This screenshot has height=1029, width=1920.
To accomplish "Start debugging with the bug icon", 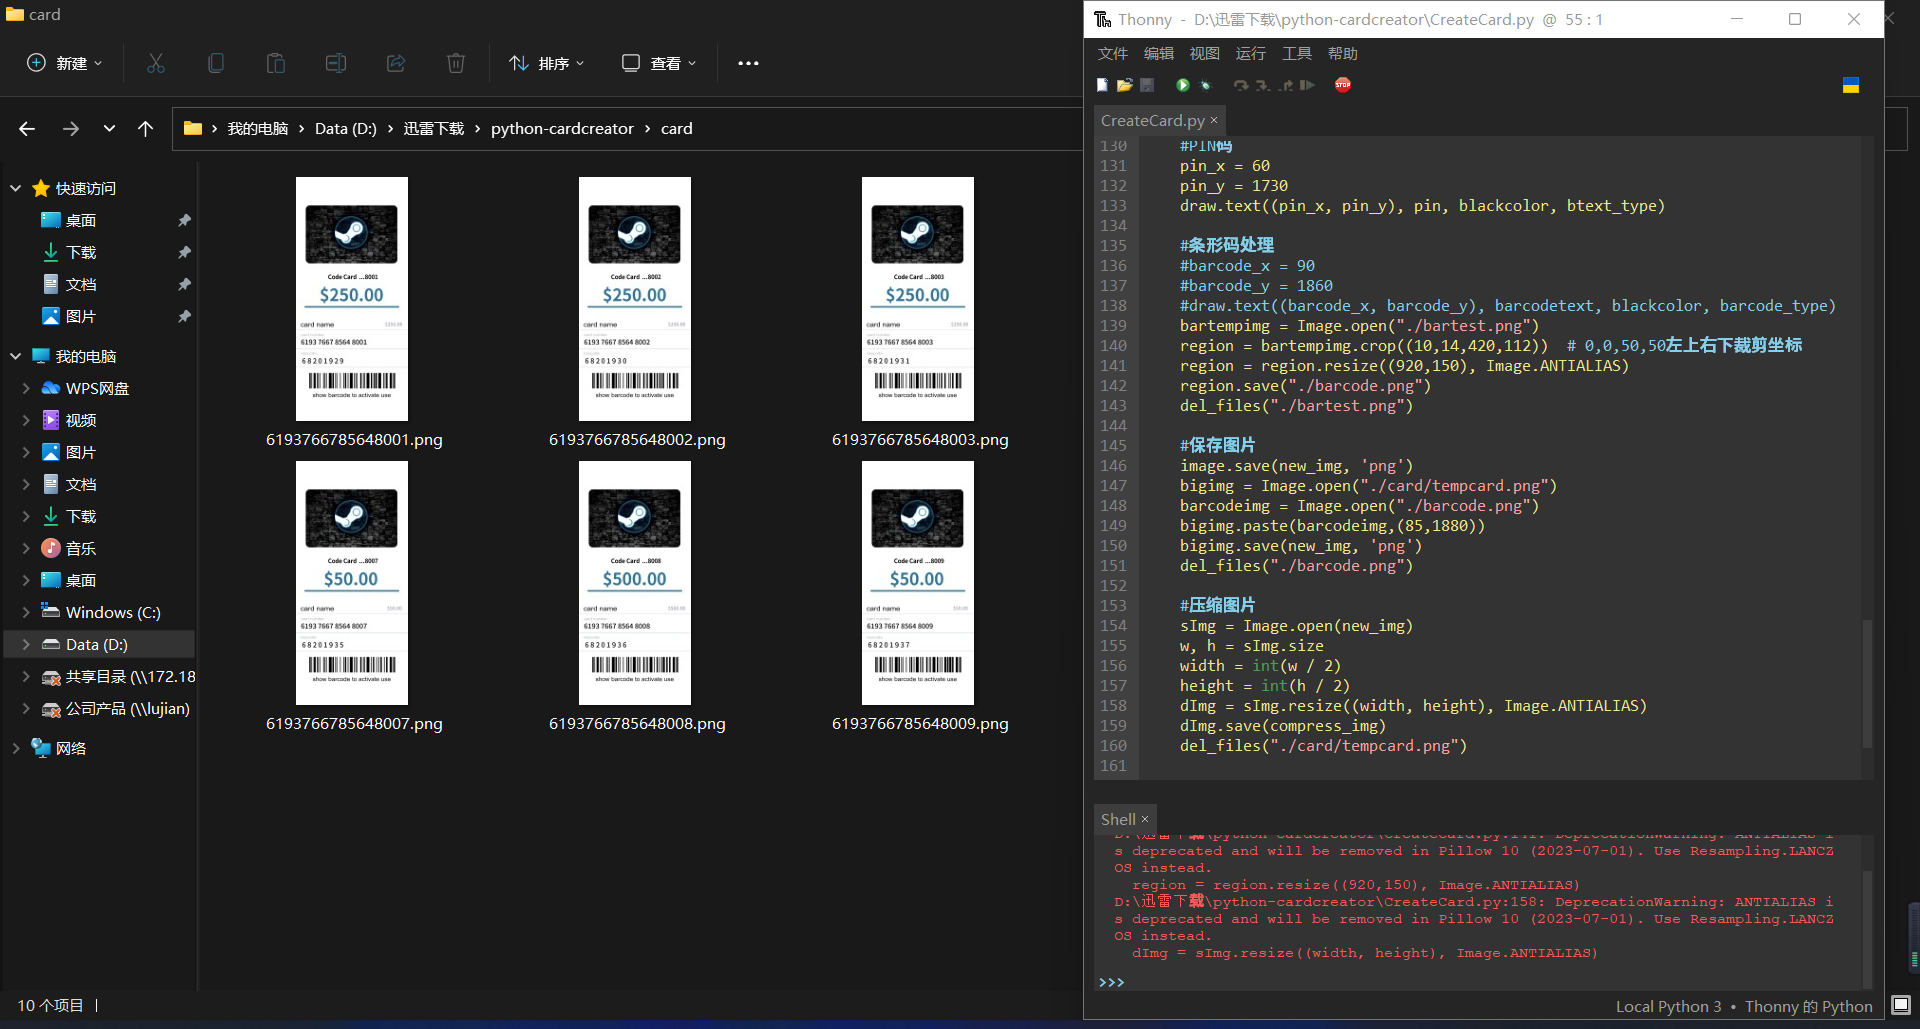I will click(1205, 85).
